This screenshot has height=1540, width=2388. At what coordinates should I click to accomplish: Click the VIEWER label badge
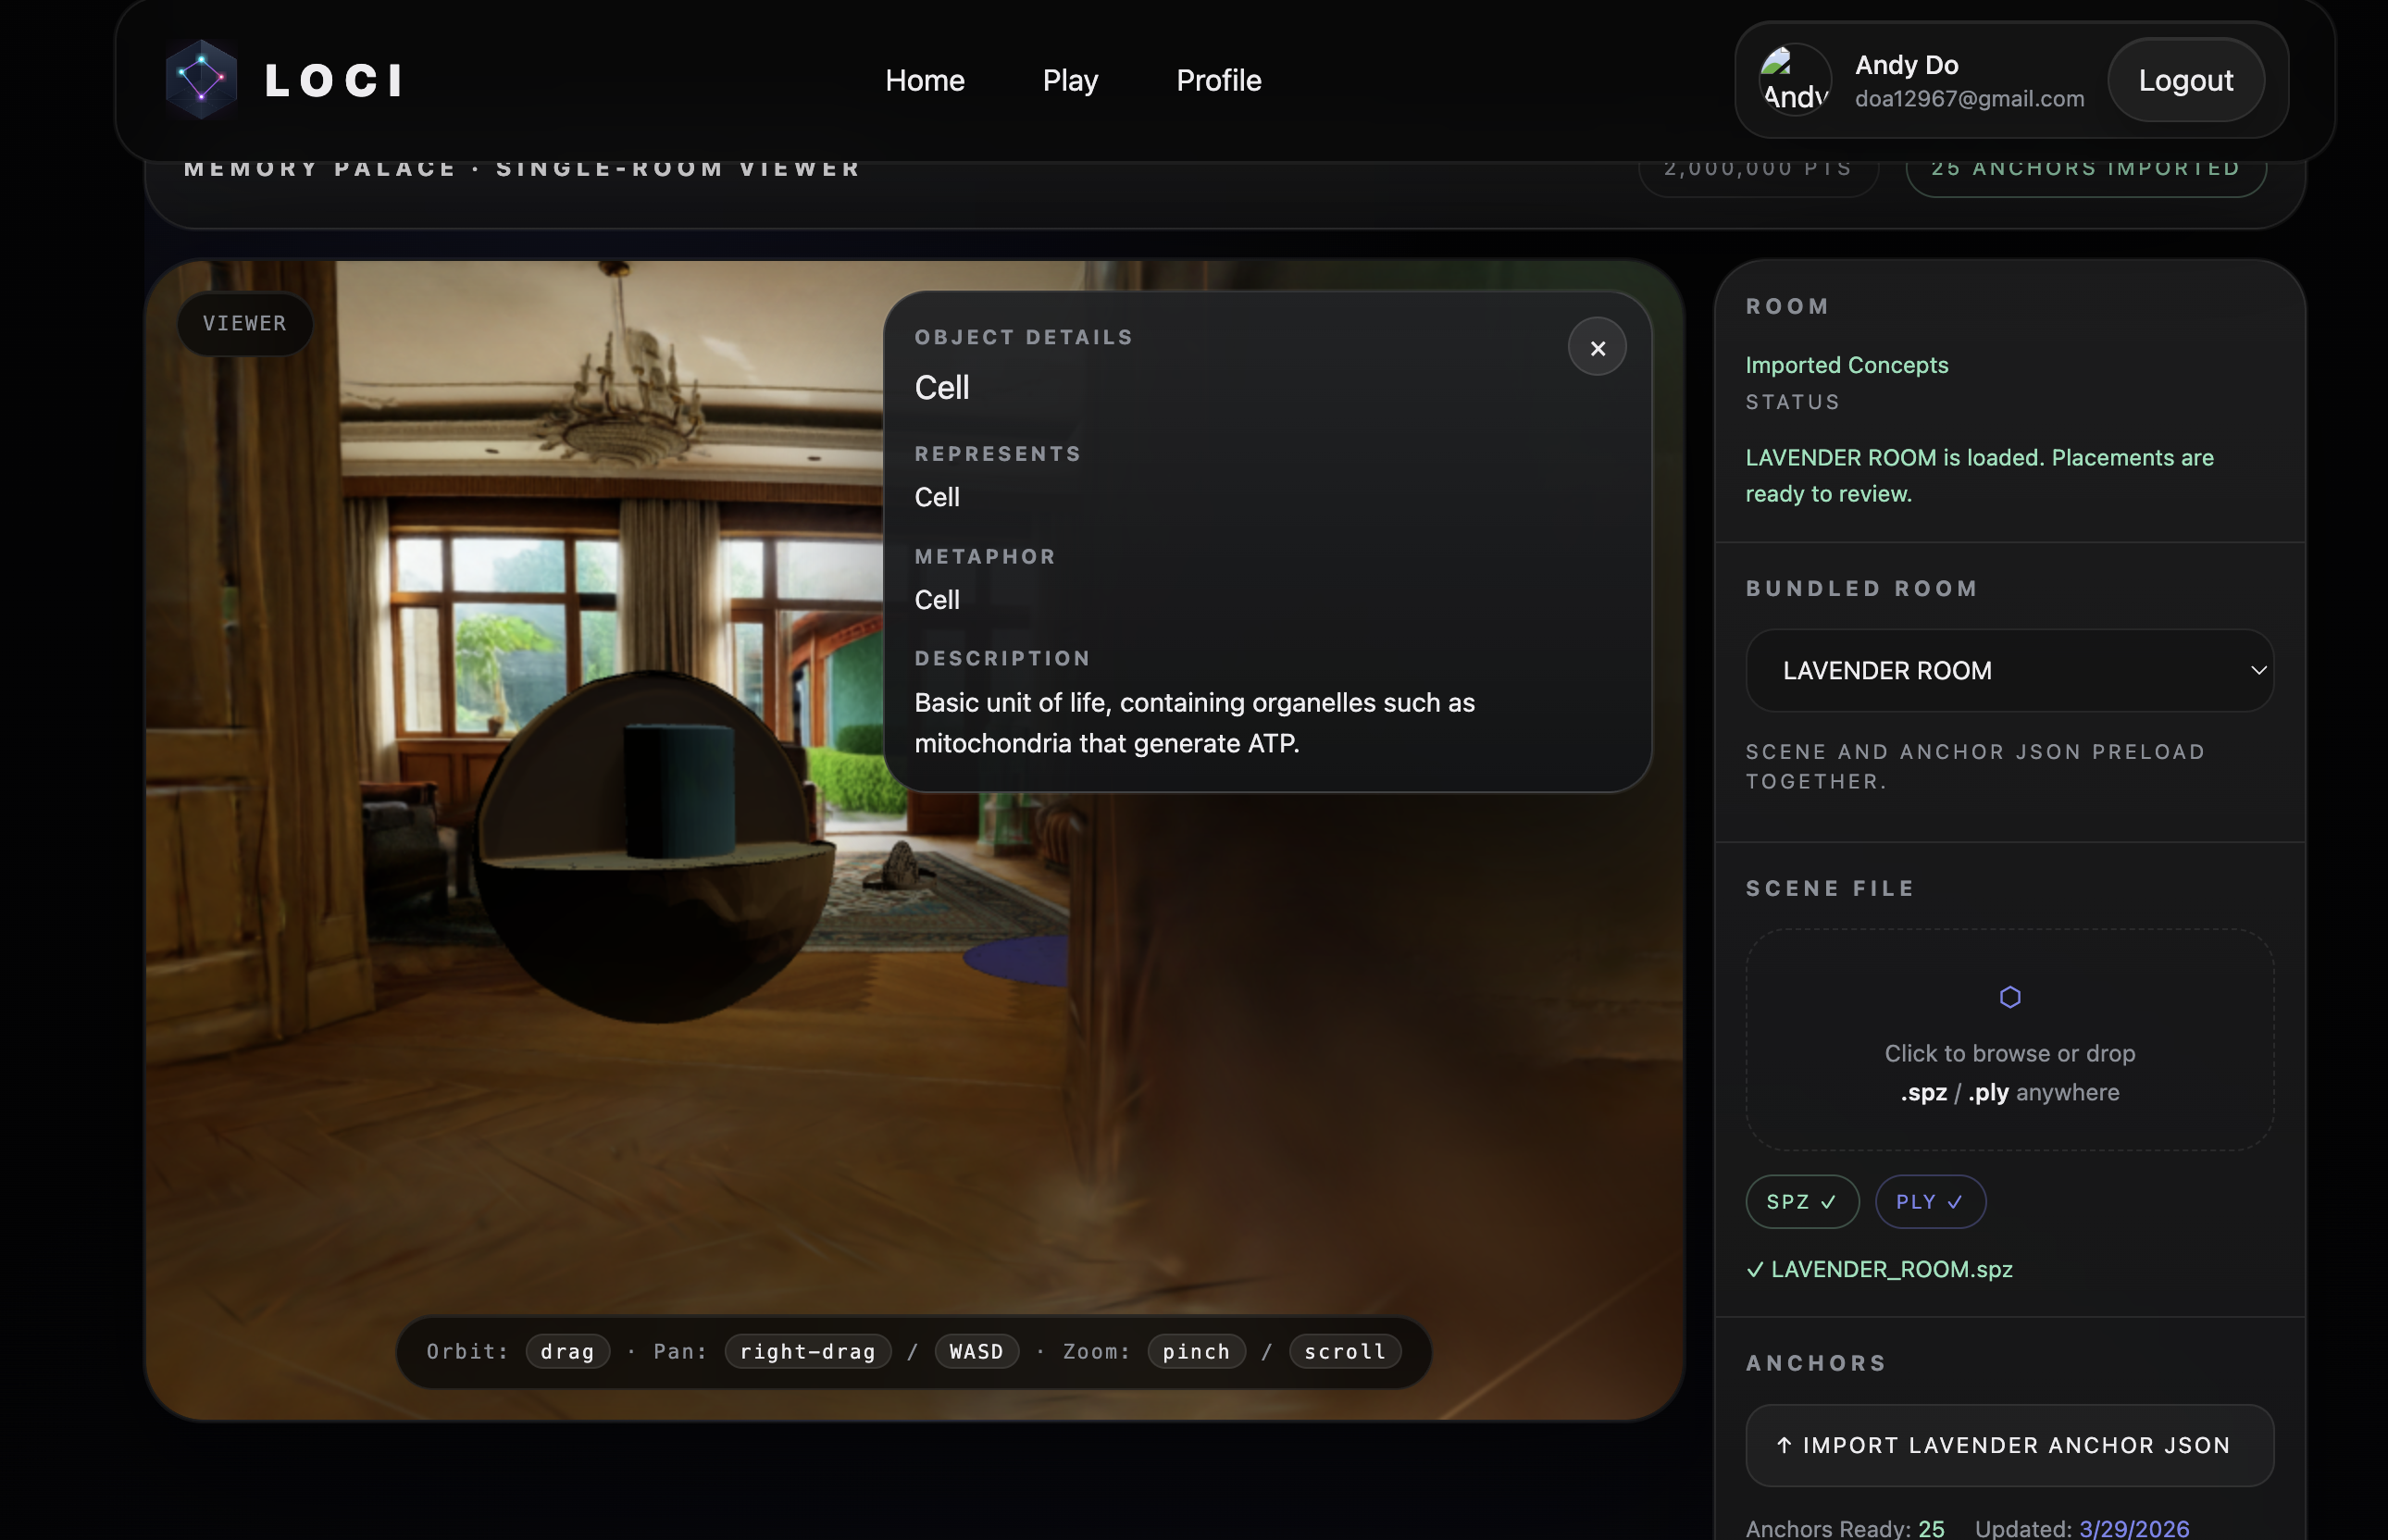[245, 323]
